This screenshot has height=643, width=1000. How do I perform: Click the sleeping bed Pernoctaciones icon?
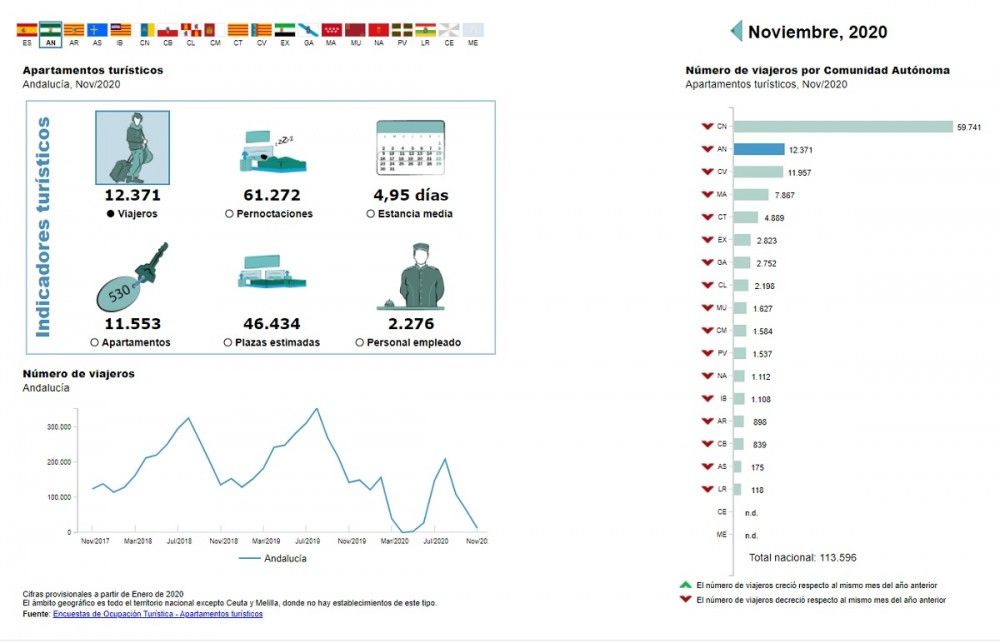point(273,151)
